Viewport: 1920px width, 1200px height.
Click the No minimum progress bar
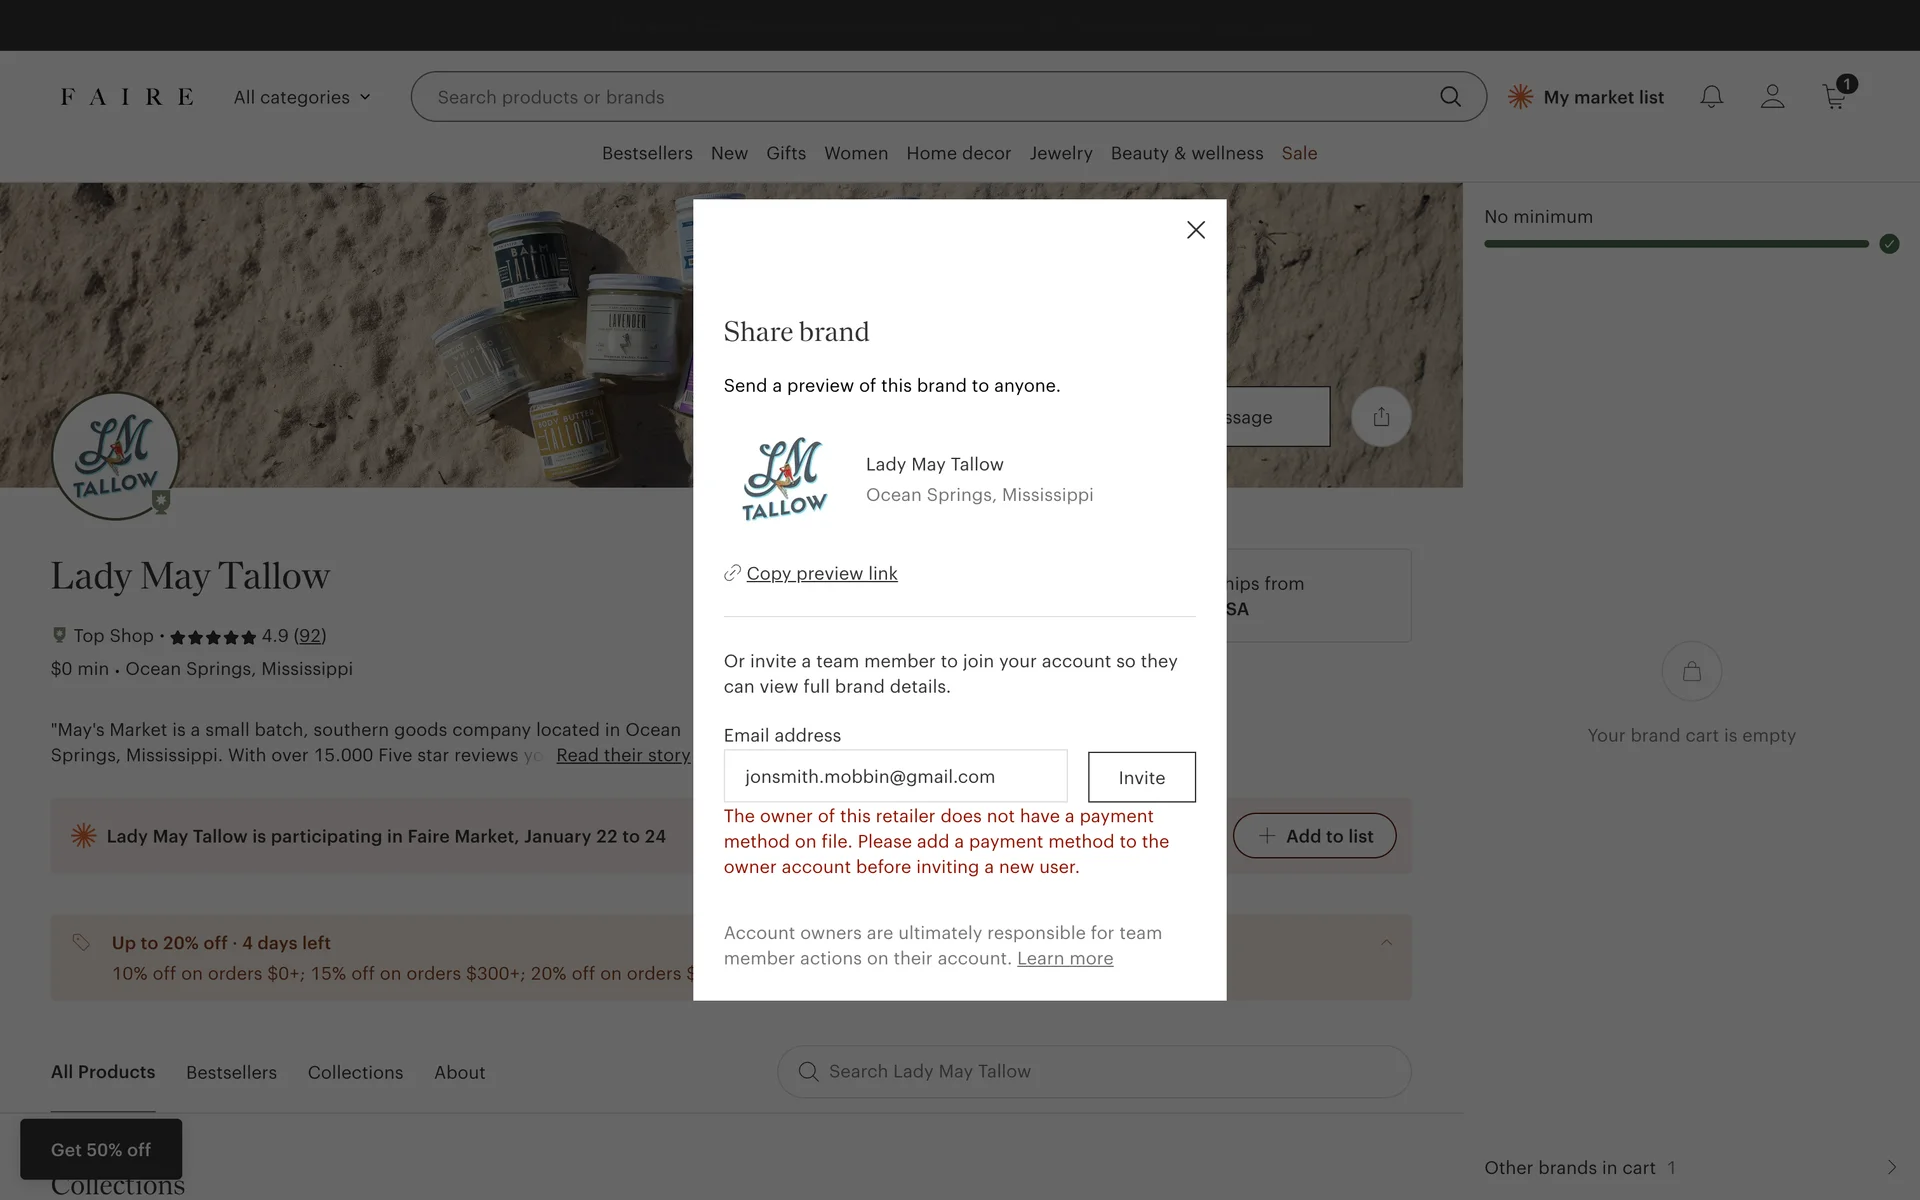coord(1676,244)
